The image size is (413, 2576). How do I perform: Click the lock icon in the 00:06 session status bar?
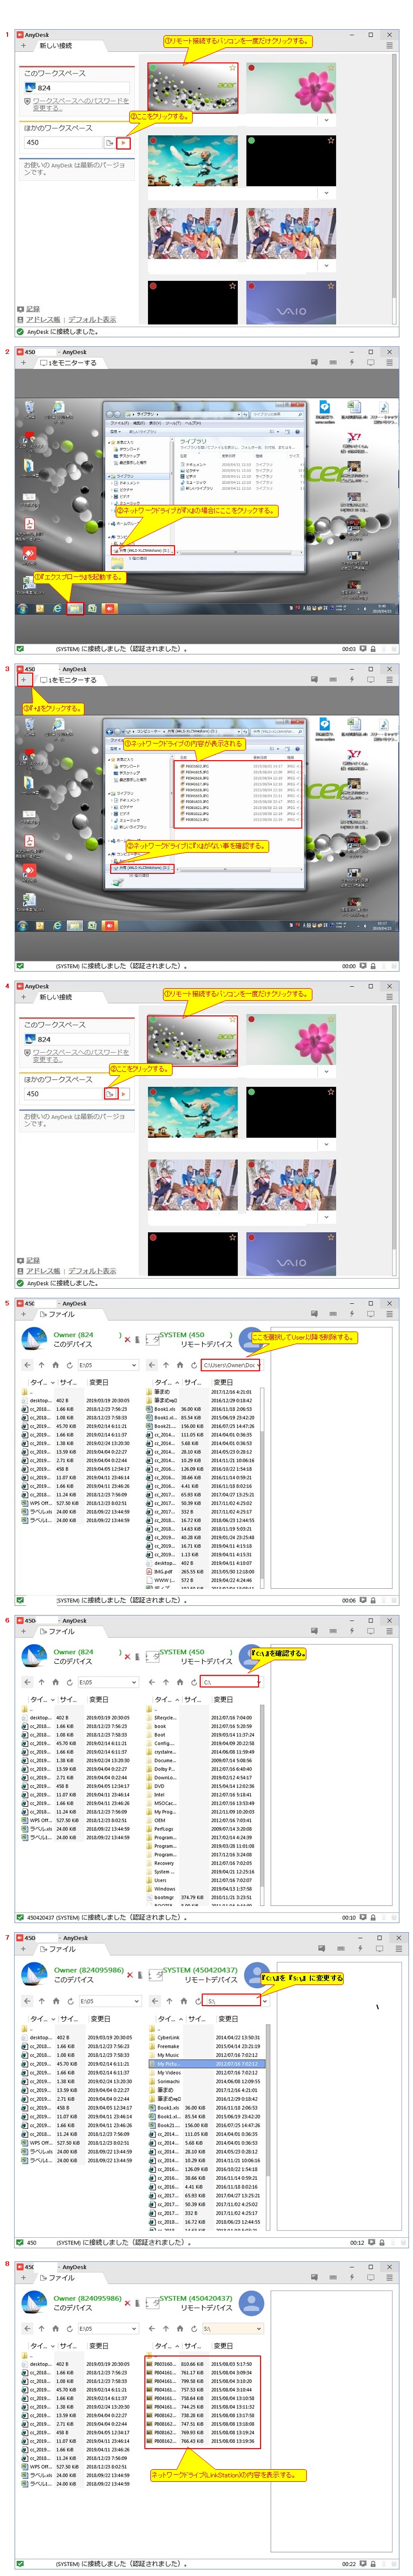pos(372,1601)
